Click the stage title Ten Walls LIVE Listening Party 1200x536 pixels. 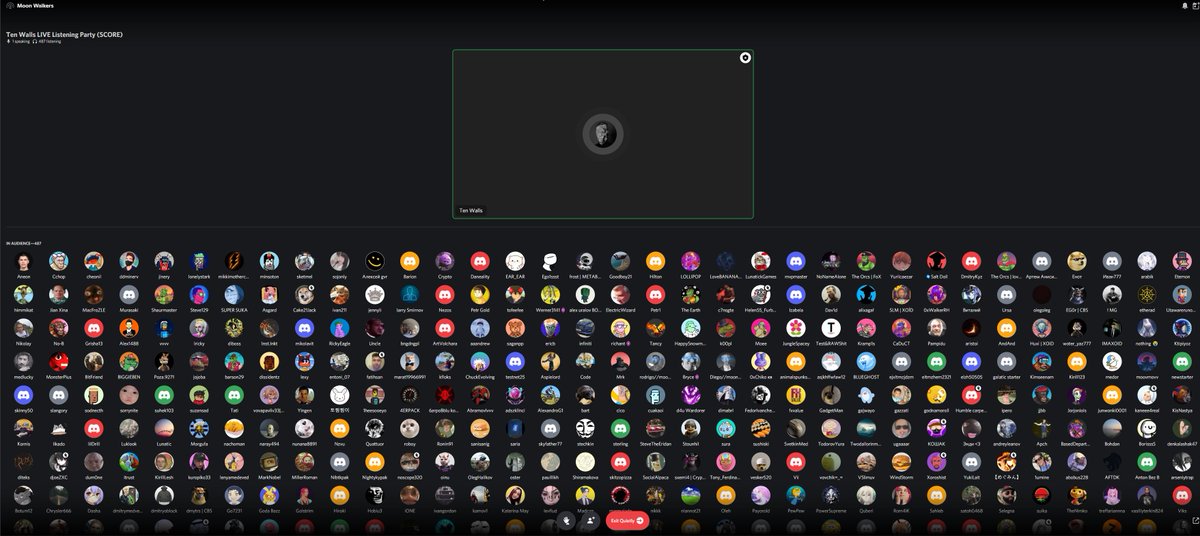pos(64,34)
